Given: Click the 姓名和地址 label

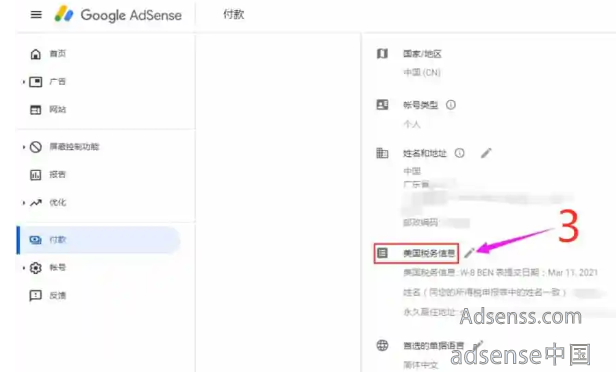Looking at the screenshot, I should [x=425, y=153].
